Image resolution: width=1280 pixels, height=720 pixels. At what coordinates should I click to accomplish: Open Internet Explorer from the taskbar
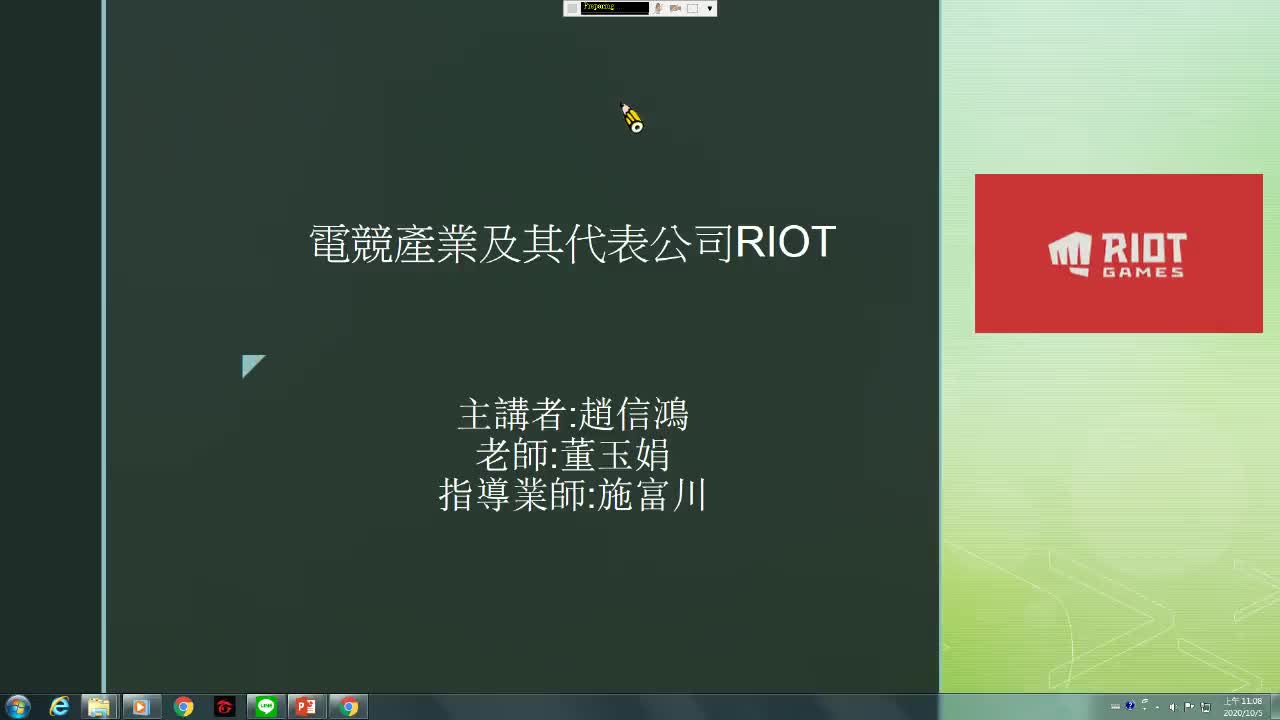click(60, 707)
